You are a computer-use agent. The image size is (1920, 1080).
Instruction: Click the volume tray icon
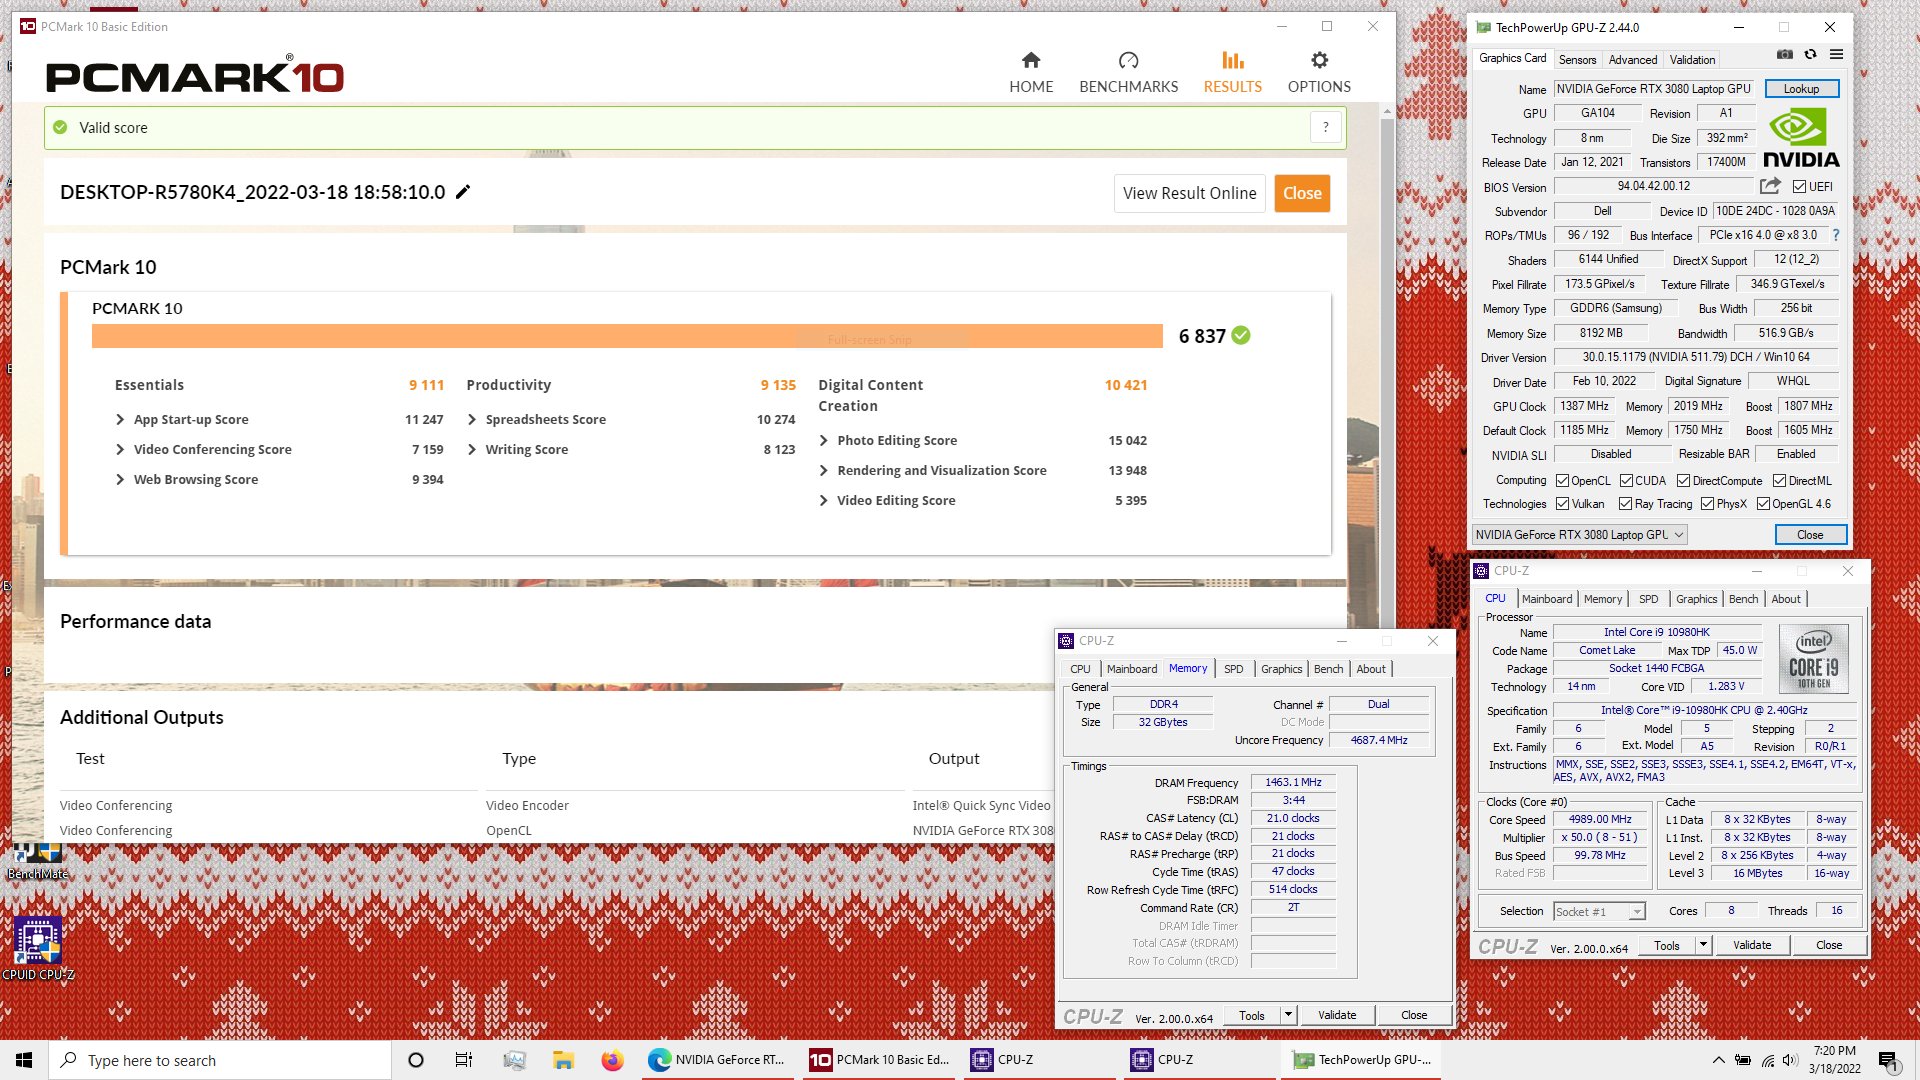coord(1790,1060)
